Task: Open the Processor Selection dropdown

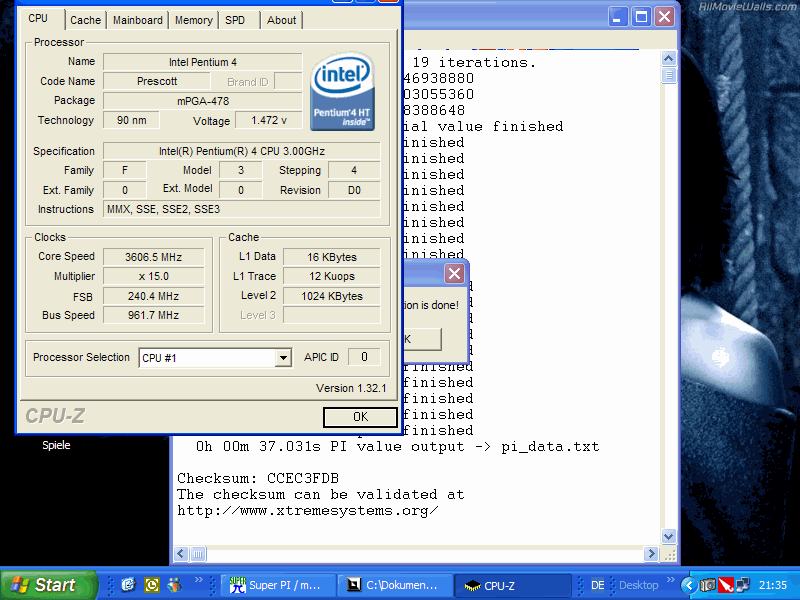Action: [x=283, y=358]
